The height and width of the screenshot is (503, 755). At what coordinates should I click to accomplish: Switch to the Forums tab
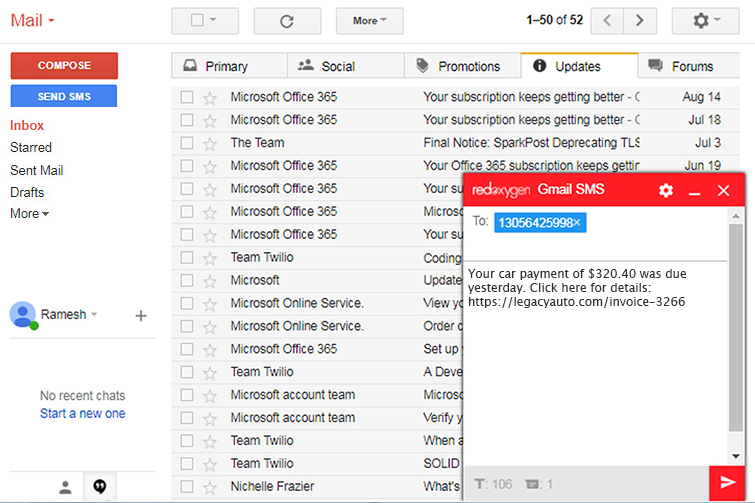[689, 66]
